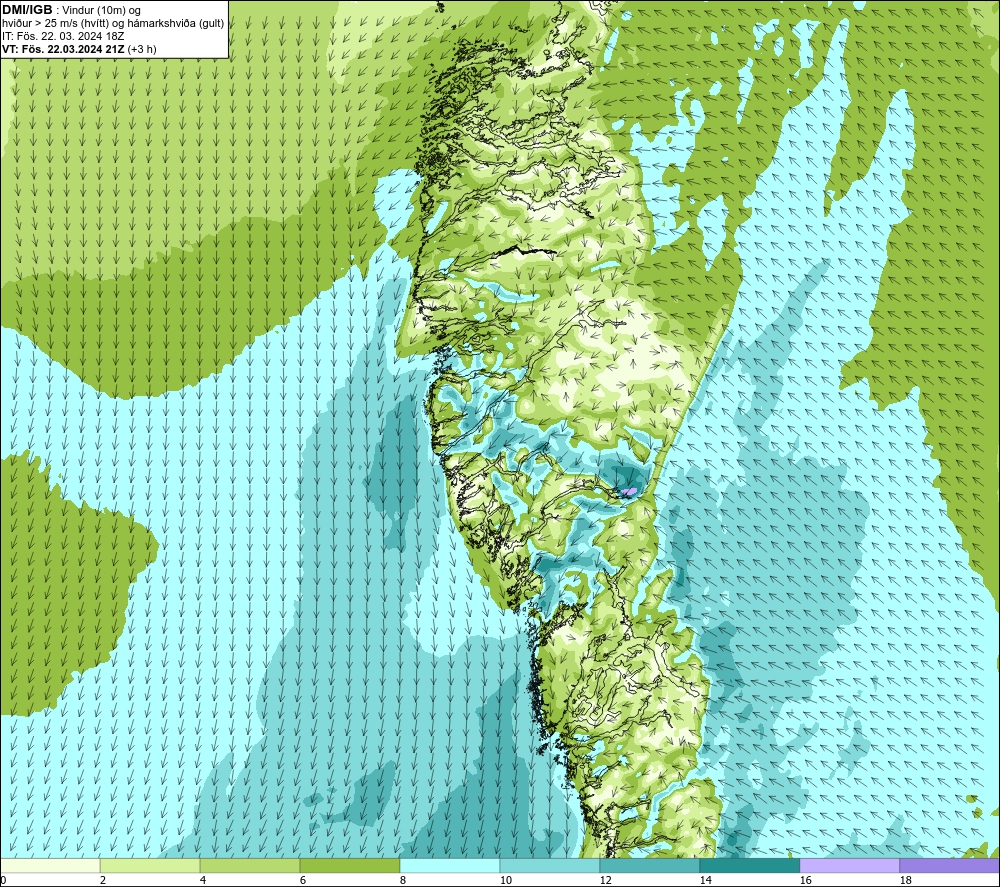Click the legend label '4'

click(203, 881)
